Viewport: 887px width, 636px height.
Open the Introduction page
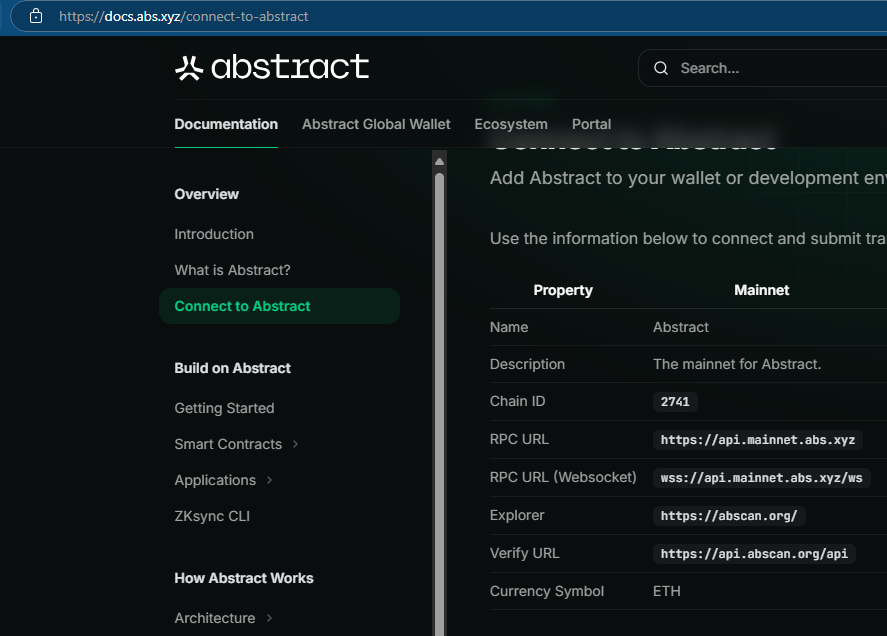(214, 234)
